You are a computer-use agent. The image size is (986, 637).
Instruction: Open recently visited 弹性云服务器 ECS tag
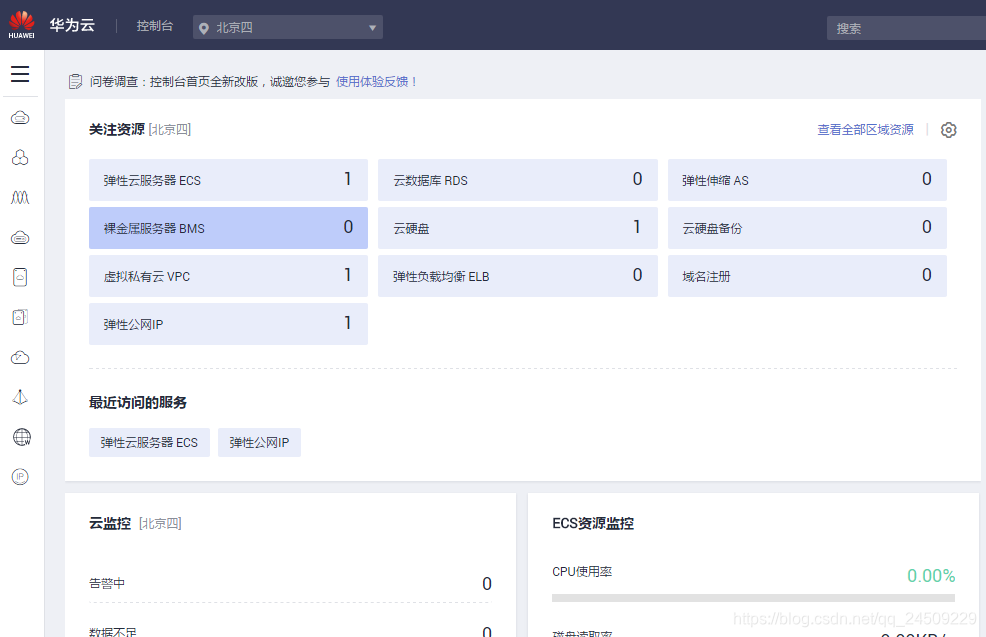tap(149, 443)
